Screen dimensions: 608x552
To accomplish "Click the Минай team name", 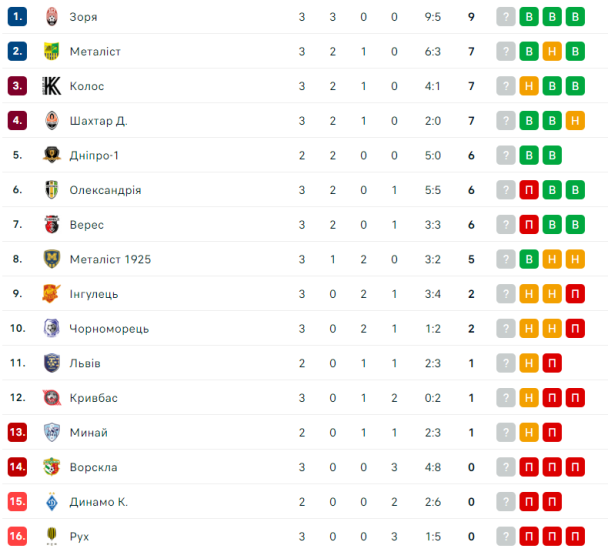I will [88, 433].
